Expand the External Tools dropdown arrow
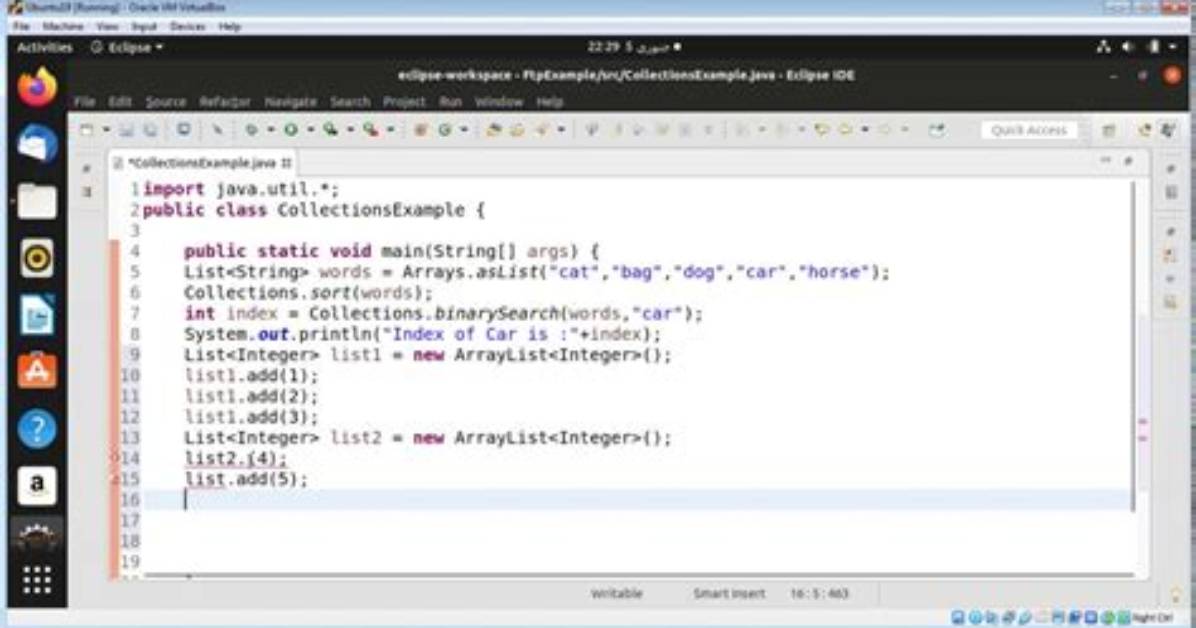 (x=390, y=130)
